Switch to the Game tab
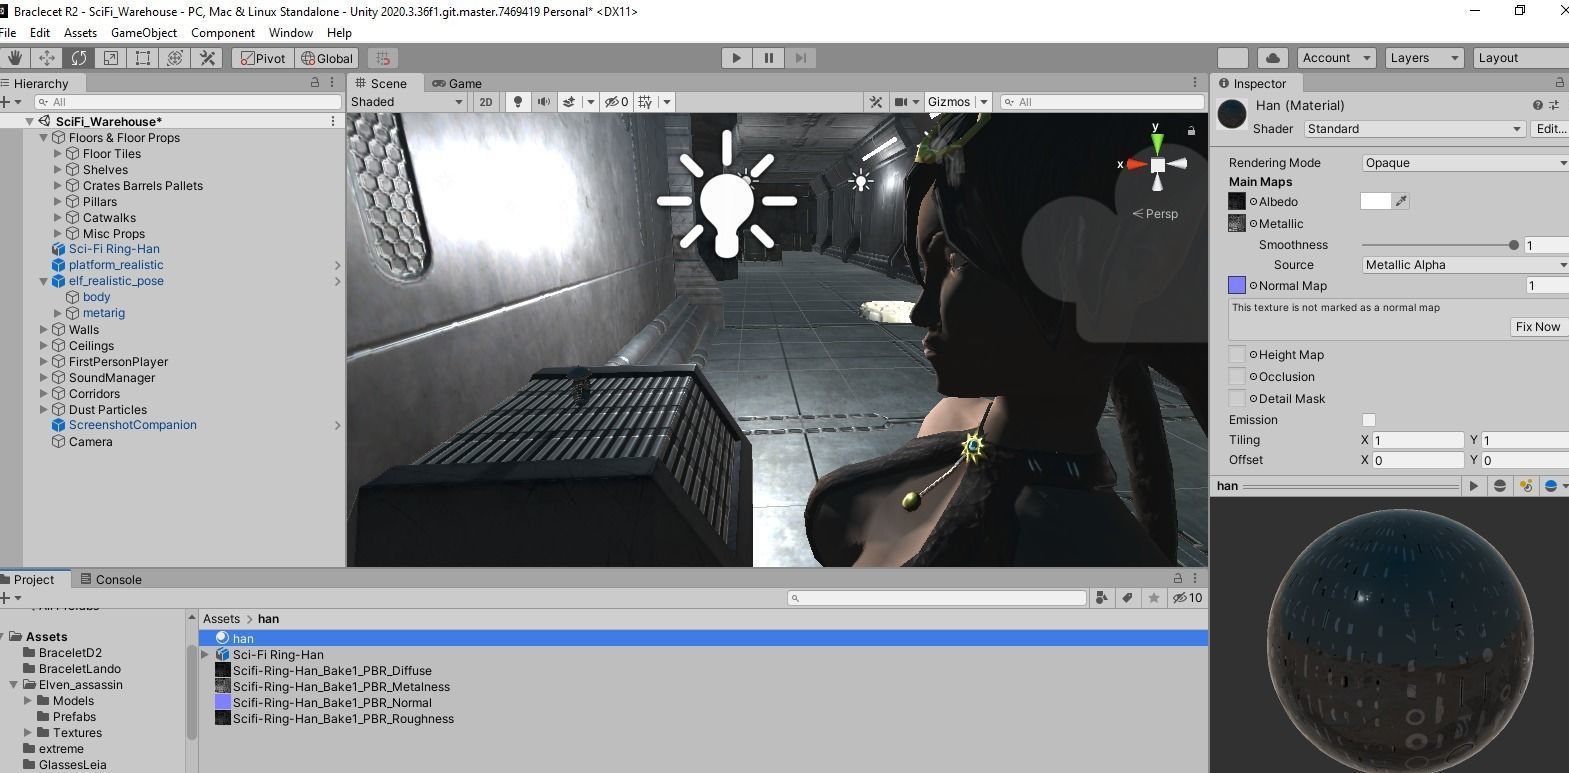Image resolution: width=1569 pixels, height=773 pixels. pos(457,84)
